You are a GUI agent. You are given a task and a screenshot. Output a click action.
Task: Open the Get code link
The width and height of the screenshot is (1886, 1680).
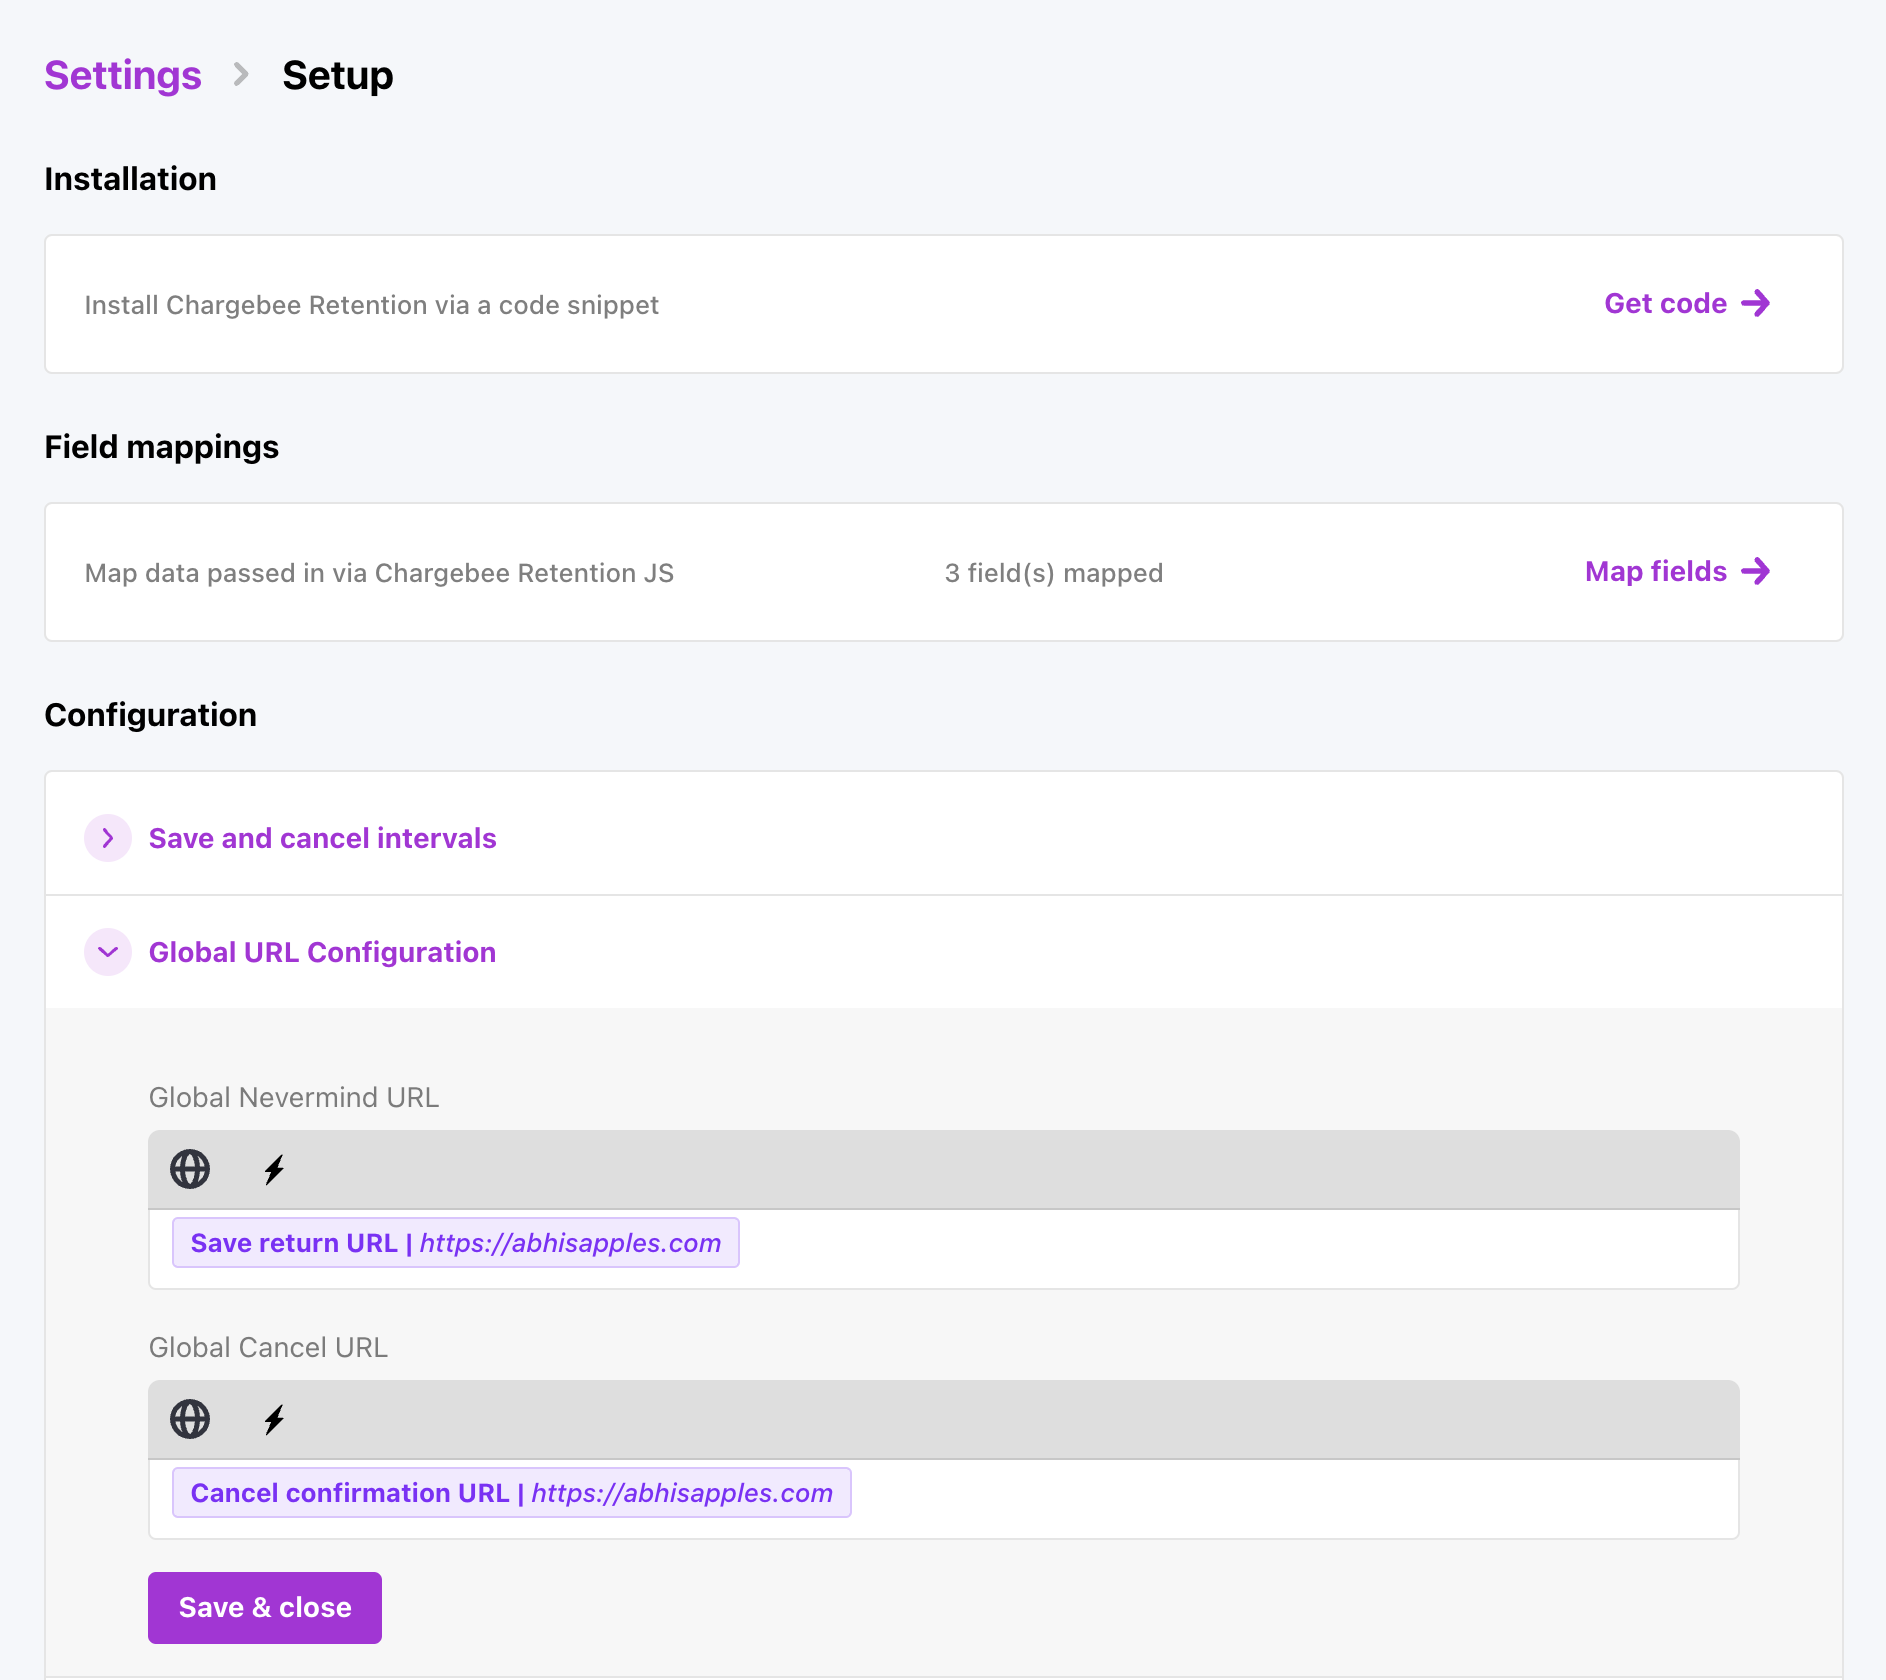coord(1665,304)
